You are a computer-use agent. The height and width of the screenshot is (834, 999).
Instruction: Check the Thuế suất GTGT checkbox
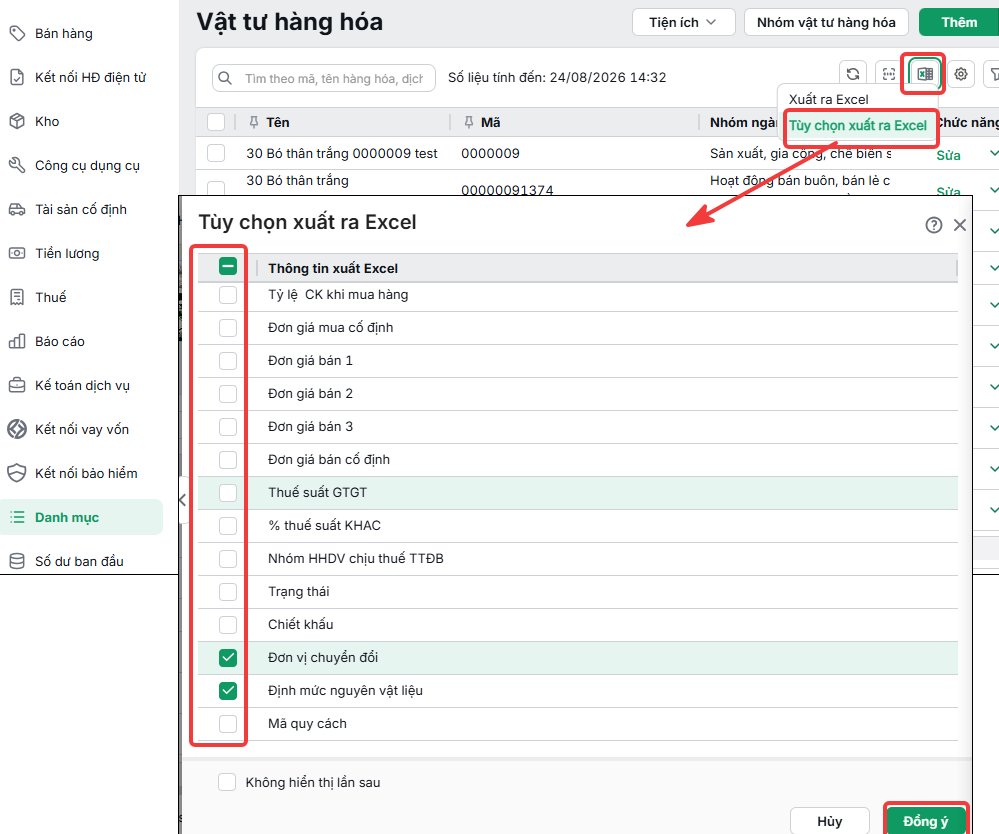227,492
